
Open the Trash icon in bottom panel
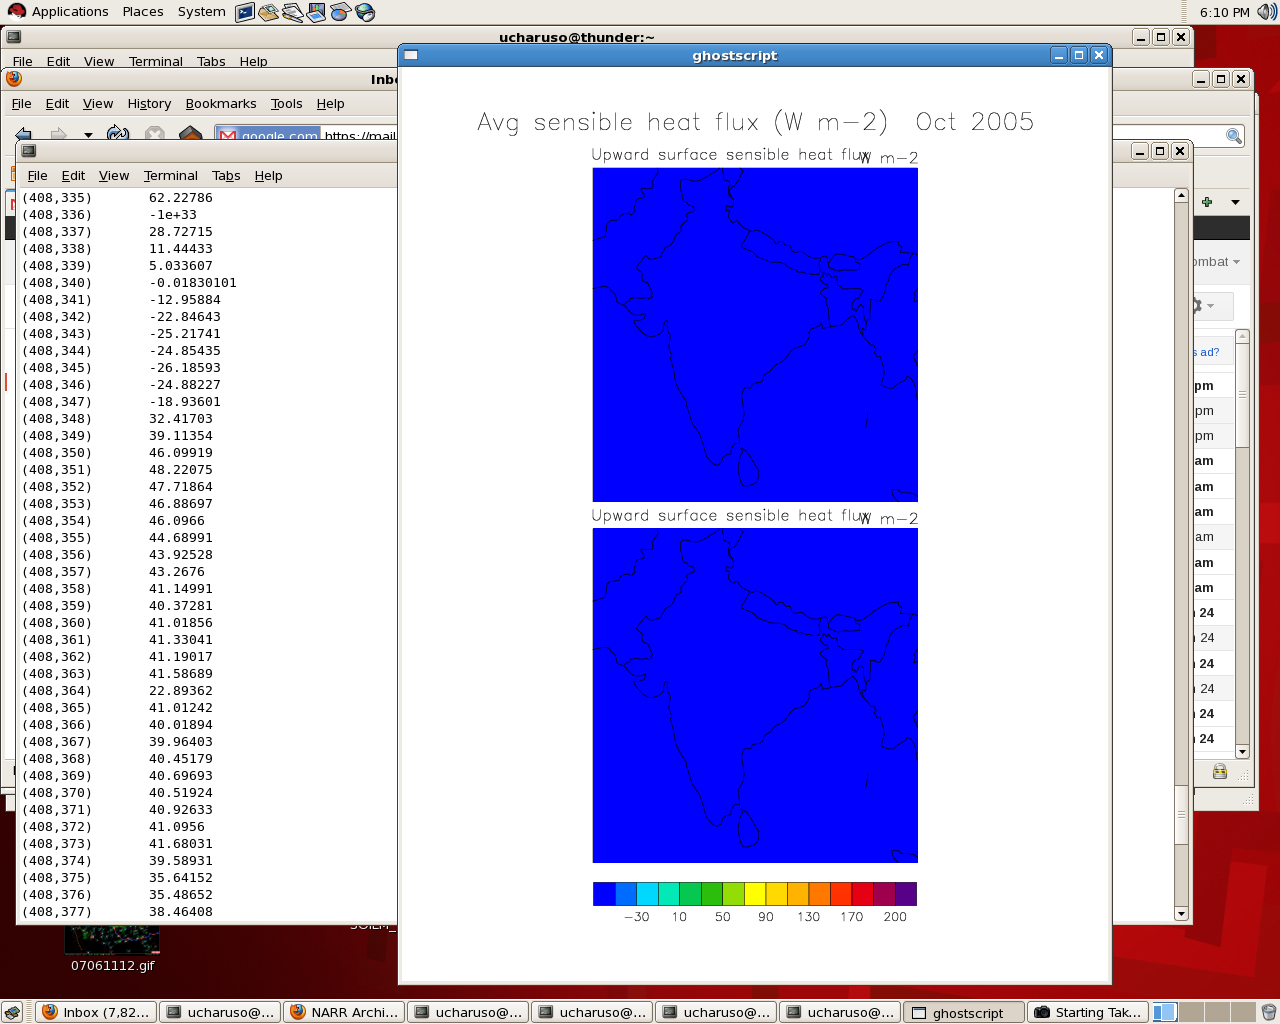[1268, 1012]
